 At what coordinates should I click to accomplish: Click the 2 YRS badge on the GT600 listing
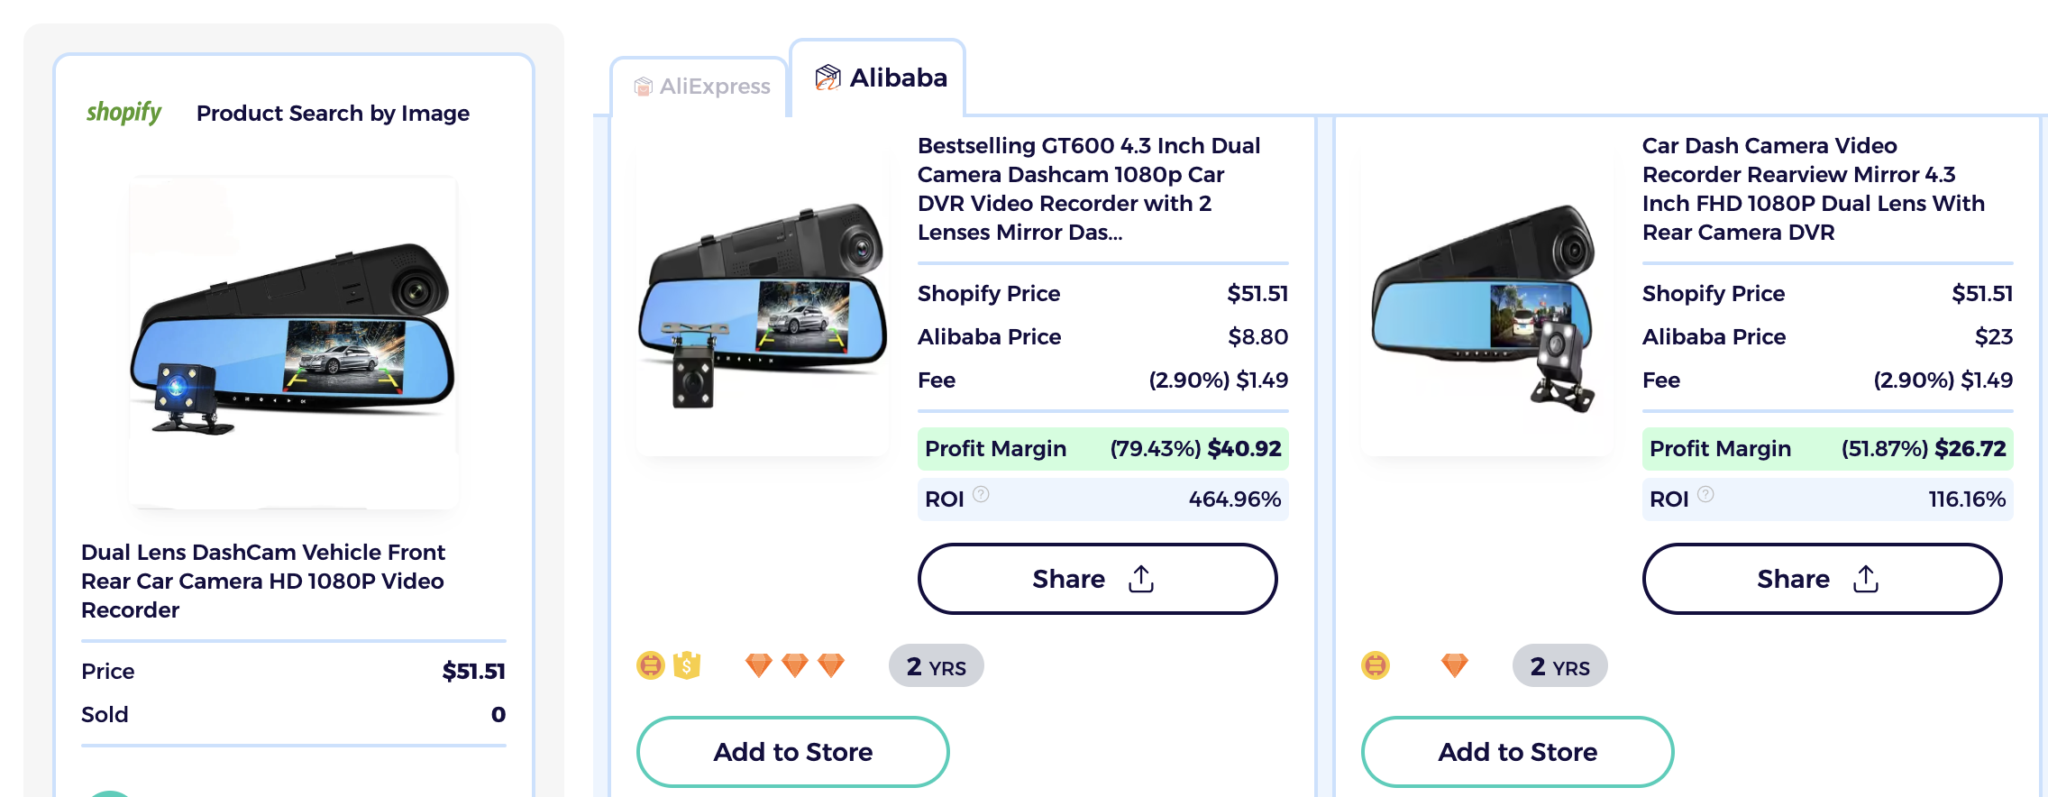tap(935, 665)
